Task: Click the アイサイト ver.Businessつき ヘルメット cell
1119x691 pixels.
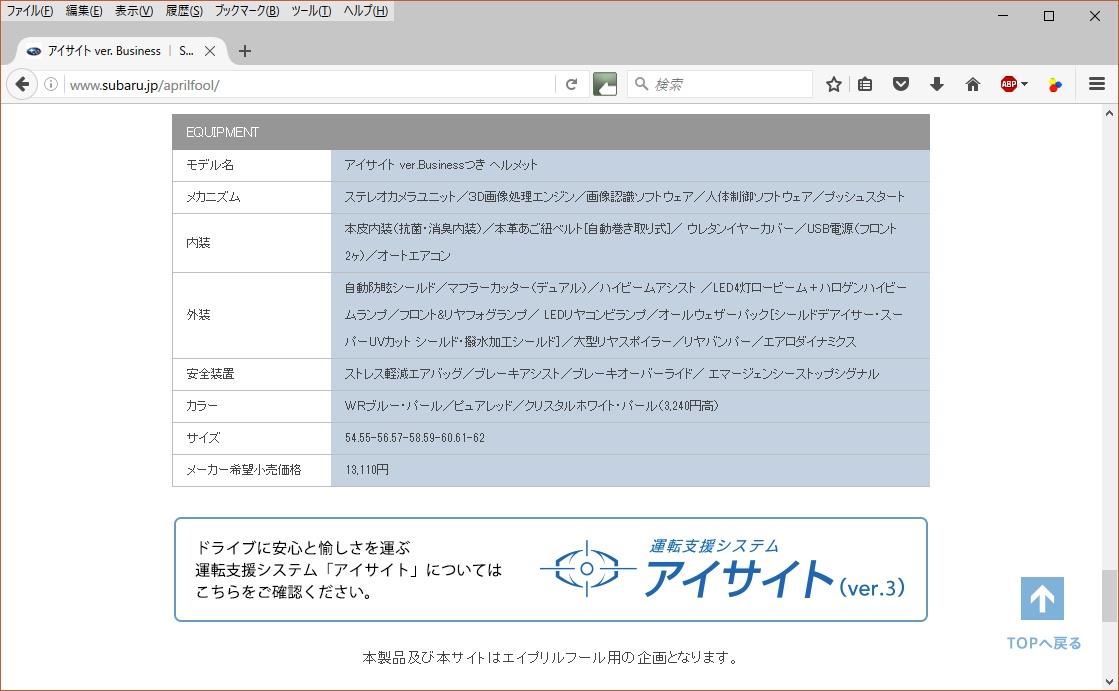Action: click(630, 165)
